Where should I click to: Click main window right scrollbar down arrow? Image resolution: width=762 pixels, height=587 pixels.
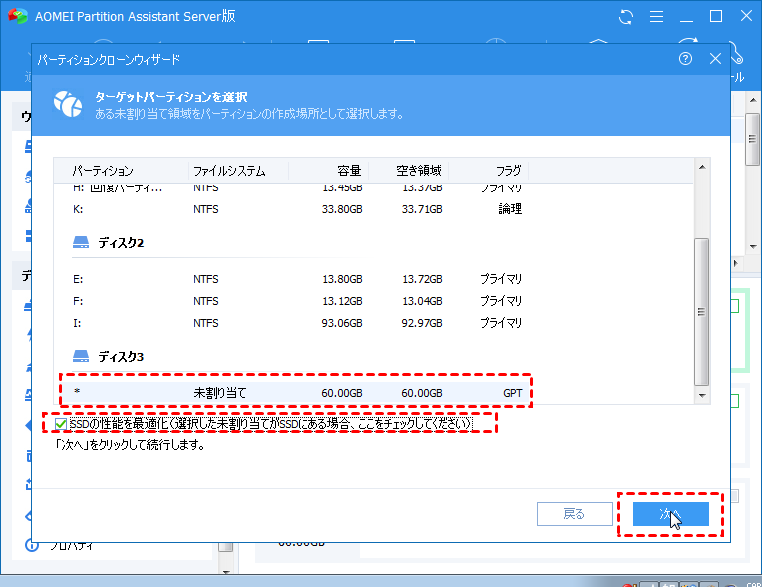[x=753, y=246]
